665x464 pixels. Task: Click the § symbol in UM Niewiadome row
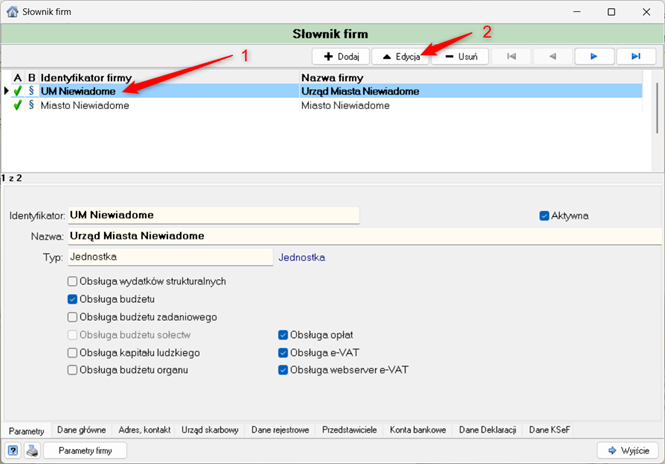pyautogui.click(x=31, y=91)
